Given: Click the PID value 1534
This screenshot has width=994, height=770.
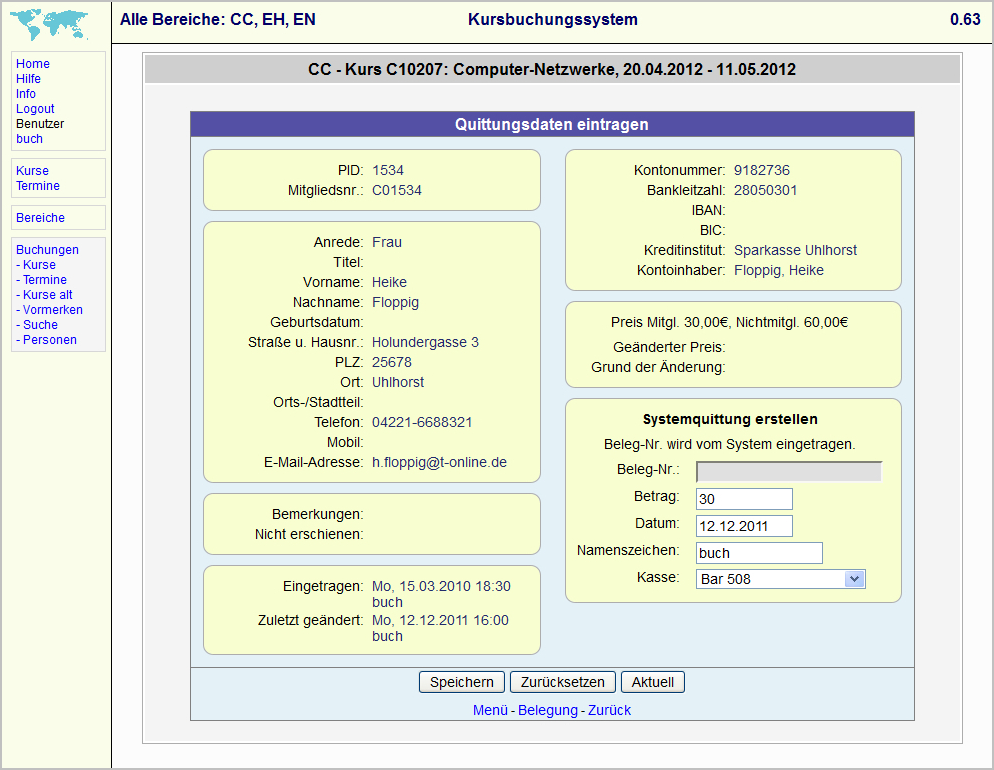Looking at the screenshot, I should pos(388,170).
